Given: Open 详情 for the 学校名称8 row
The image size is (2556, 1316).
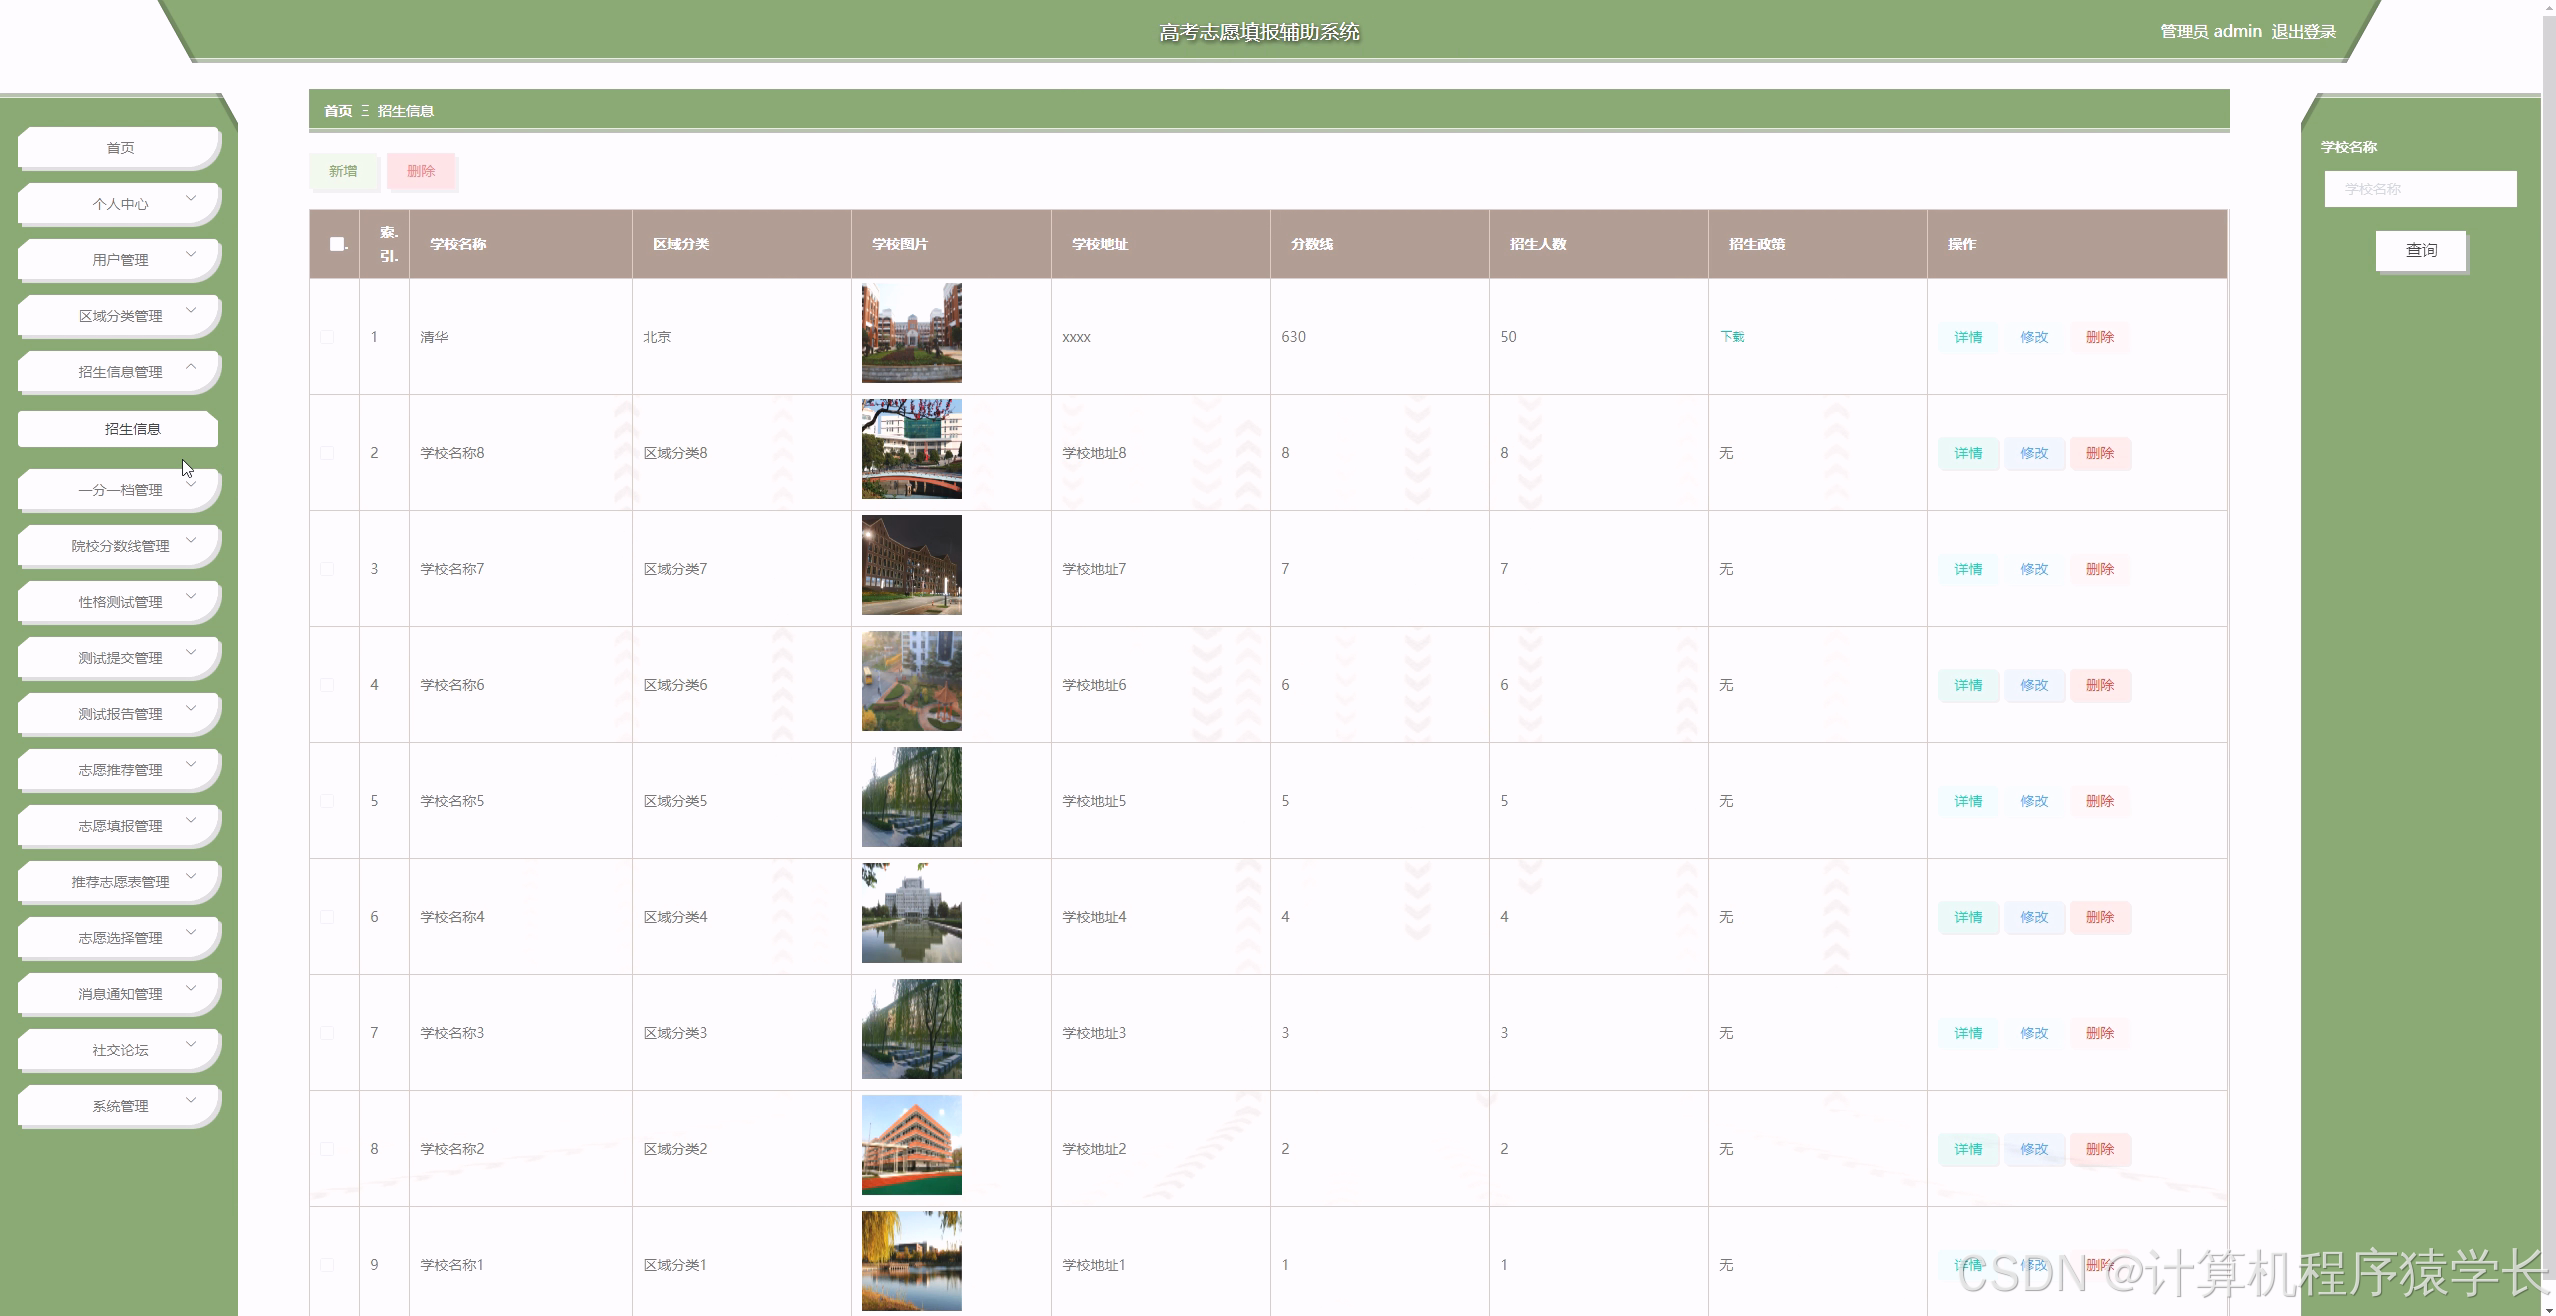Looking at the screenshot, I should tap(1968, 453).
